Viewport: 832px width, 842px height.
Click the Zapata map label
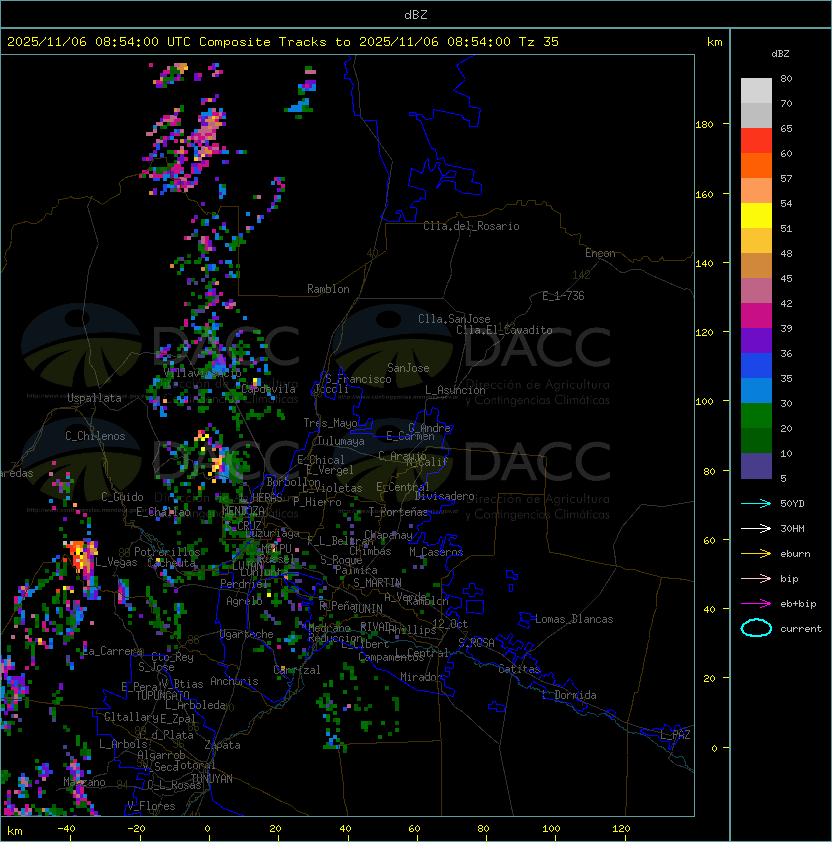(x=222, y=745)
